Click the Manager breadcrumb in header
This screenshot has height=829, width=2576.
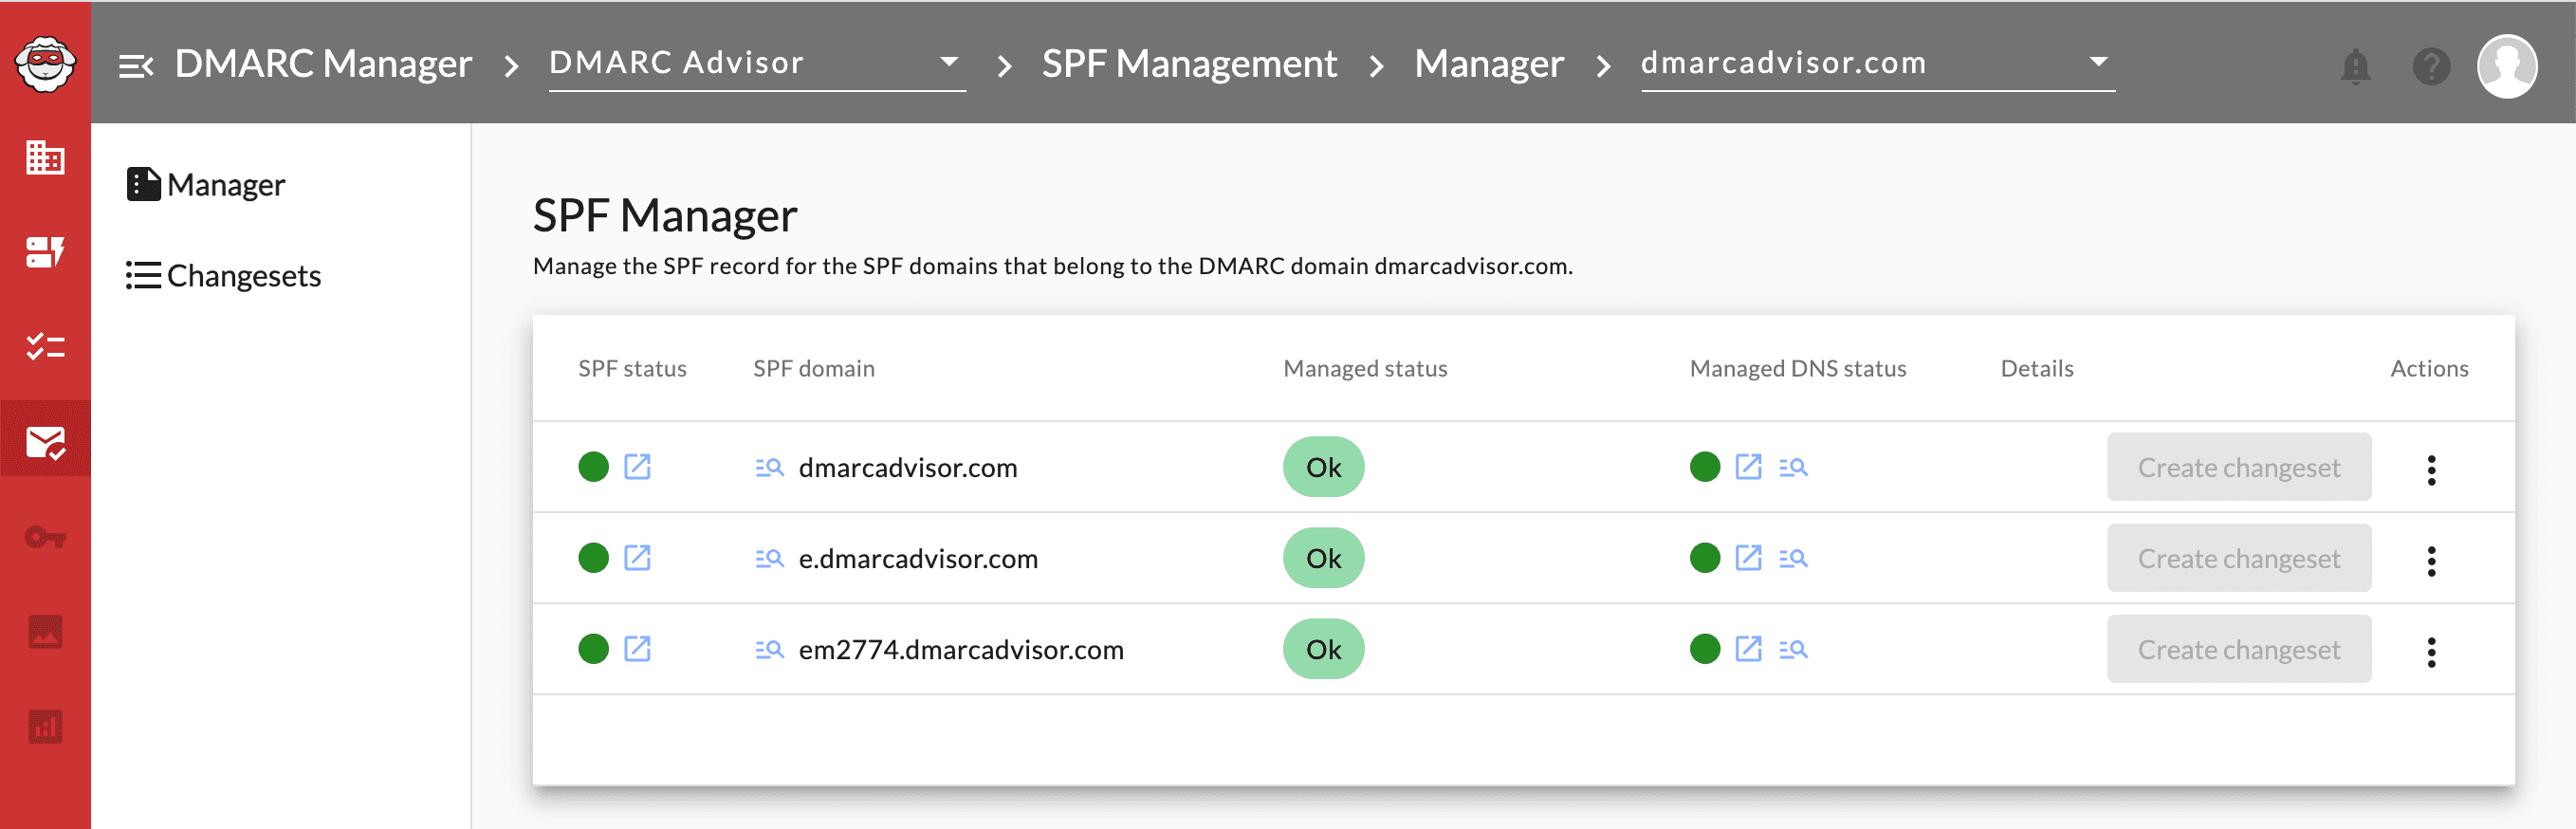point(1488,64)
